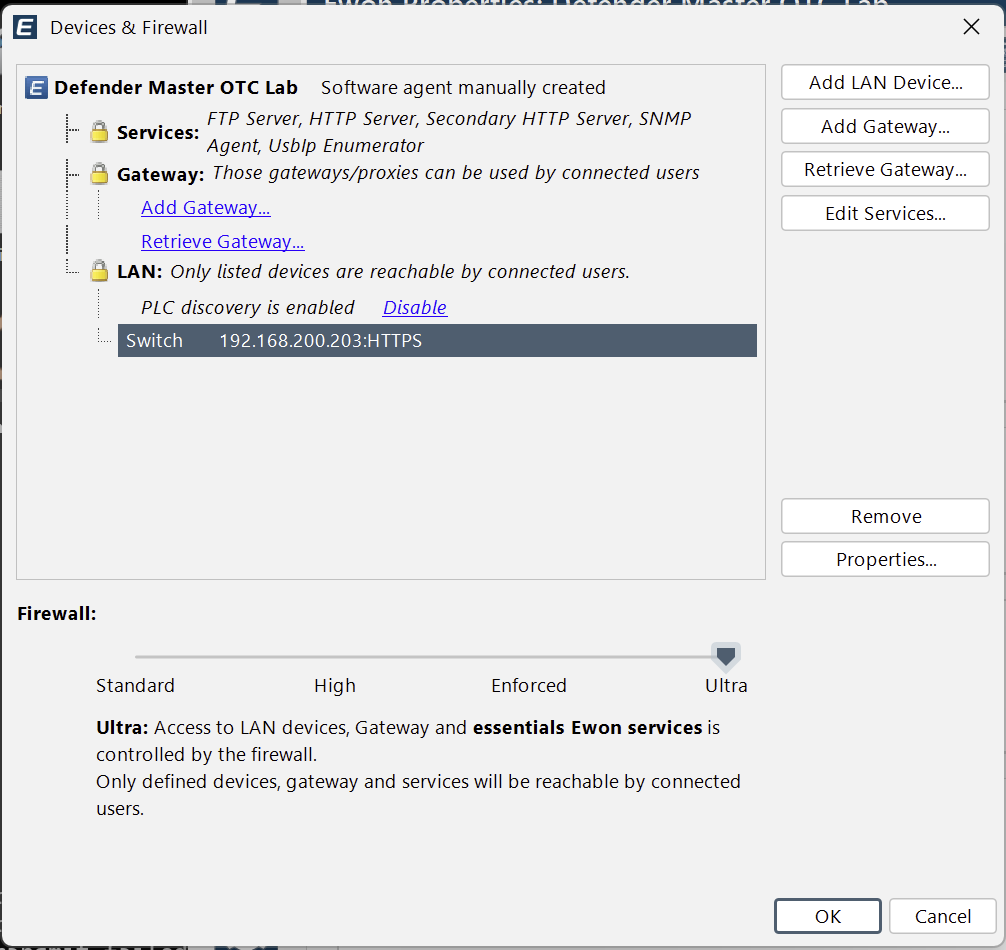Image resolution: width=1006 pixels, height=950 pixels.
Task: Select the Services tree entry
Action: pos(158,133)
